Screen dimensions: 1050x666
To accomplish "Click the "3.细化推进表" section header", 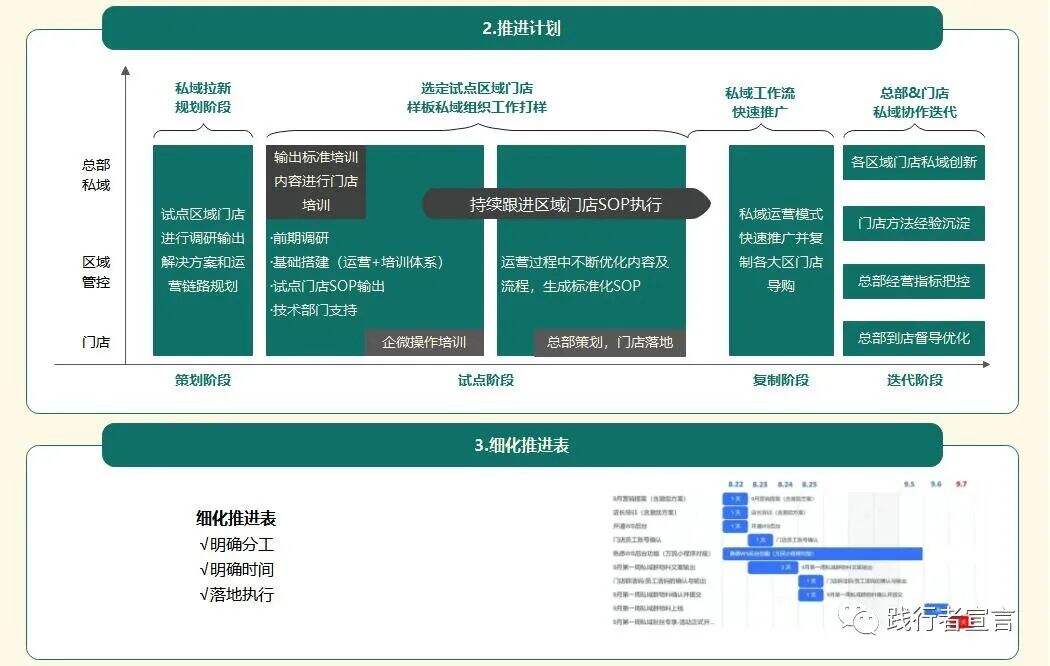I will [x=522, y=445].
